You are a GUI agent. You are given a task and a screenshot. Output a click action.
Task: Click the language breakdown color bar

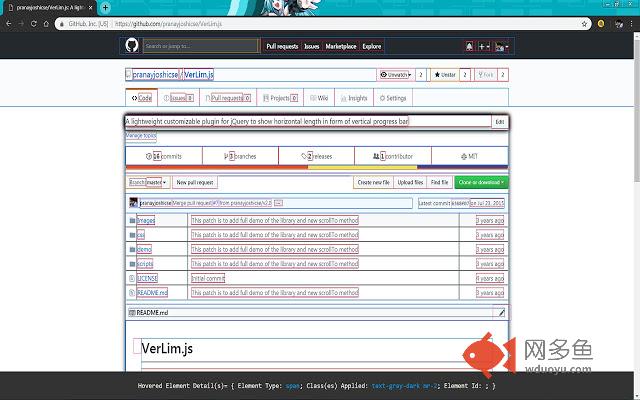point(317,167)
